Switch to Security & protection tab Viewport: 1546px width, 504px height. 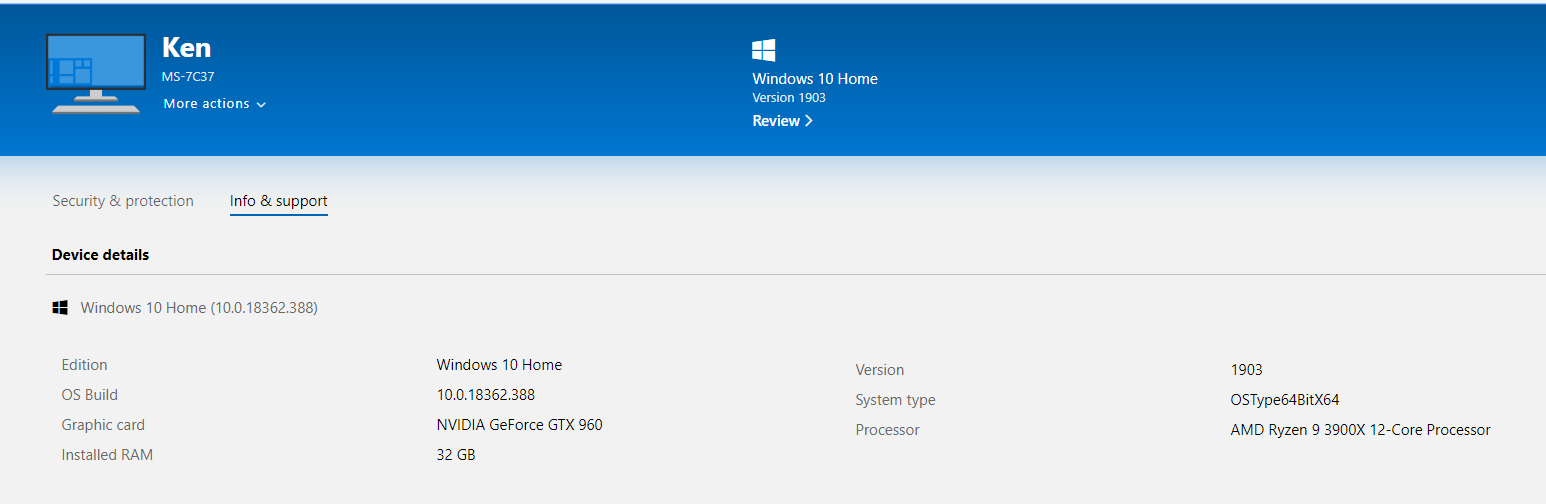[123, 201]
